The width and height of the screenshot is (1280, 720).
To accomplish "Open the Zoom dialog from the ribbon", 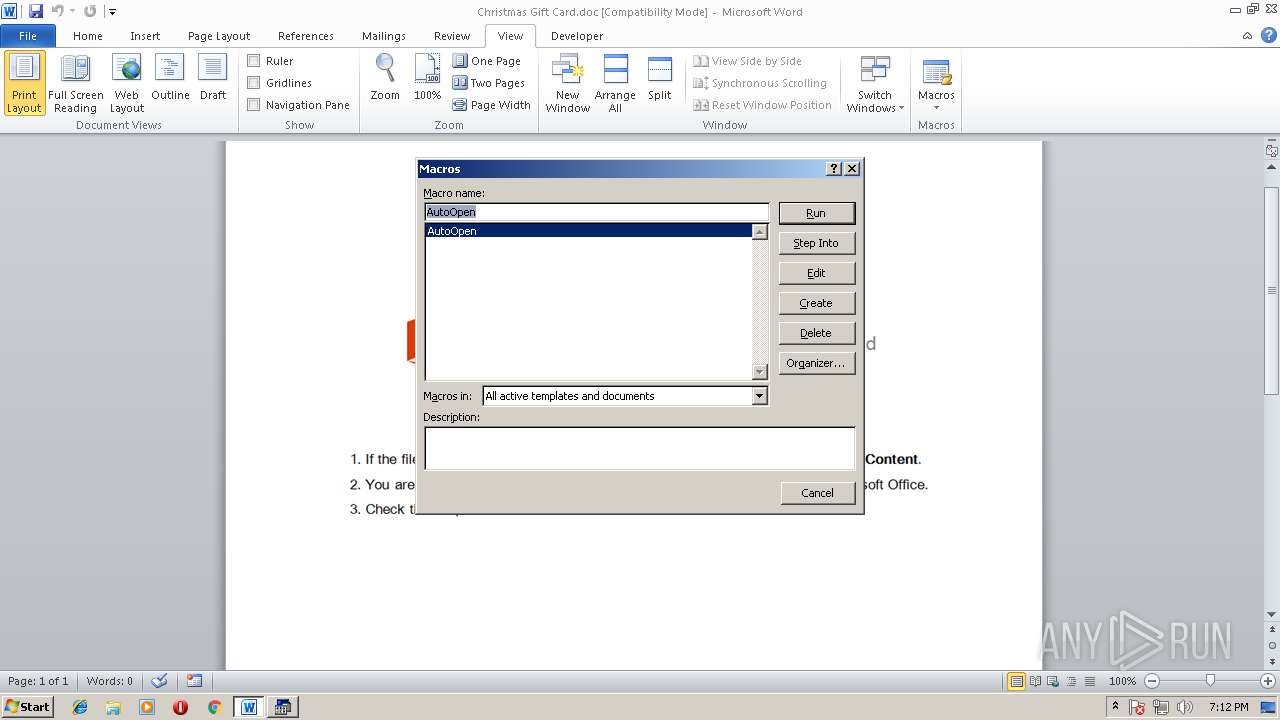I will 385,79.
